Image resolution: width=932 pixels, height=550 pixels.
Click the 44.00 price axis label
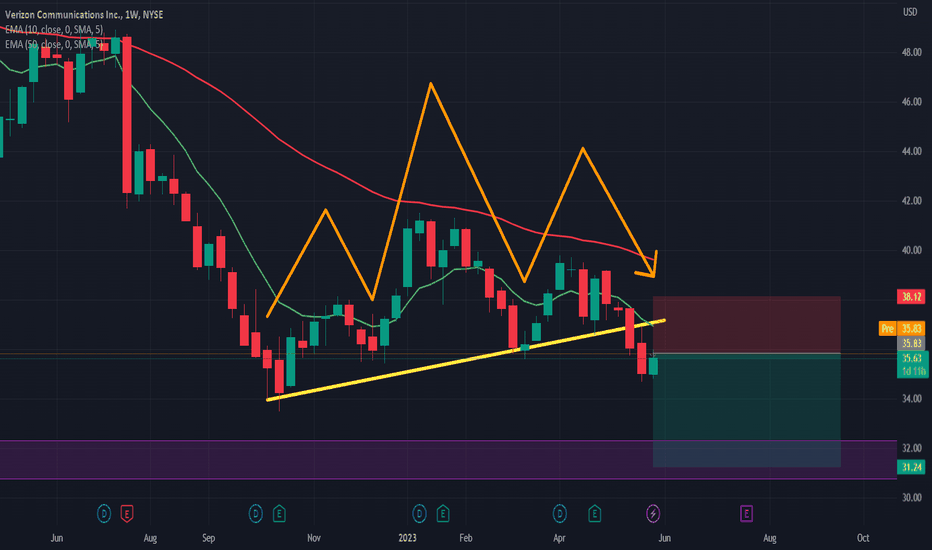[911, 151]
